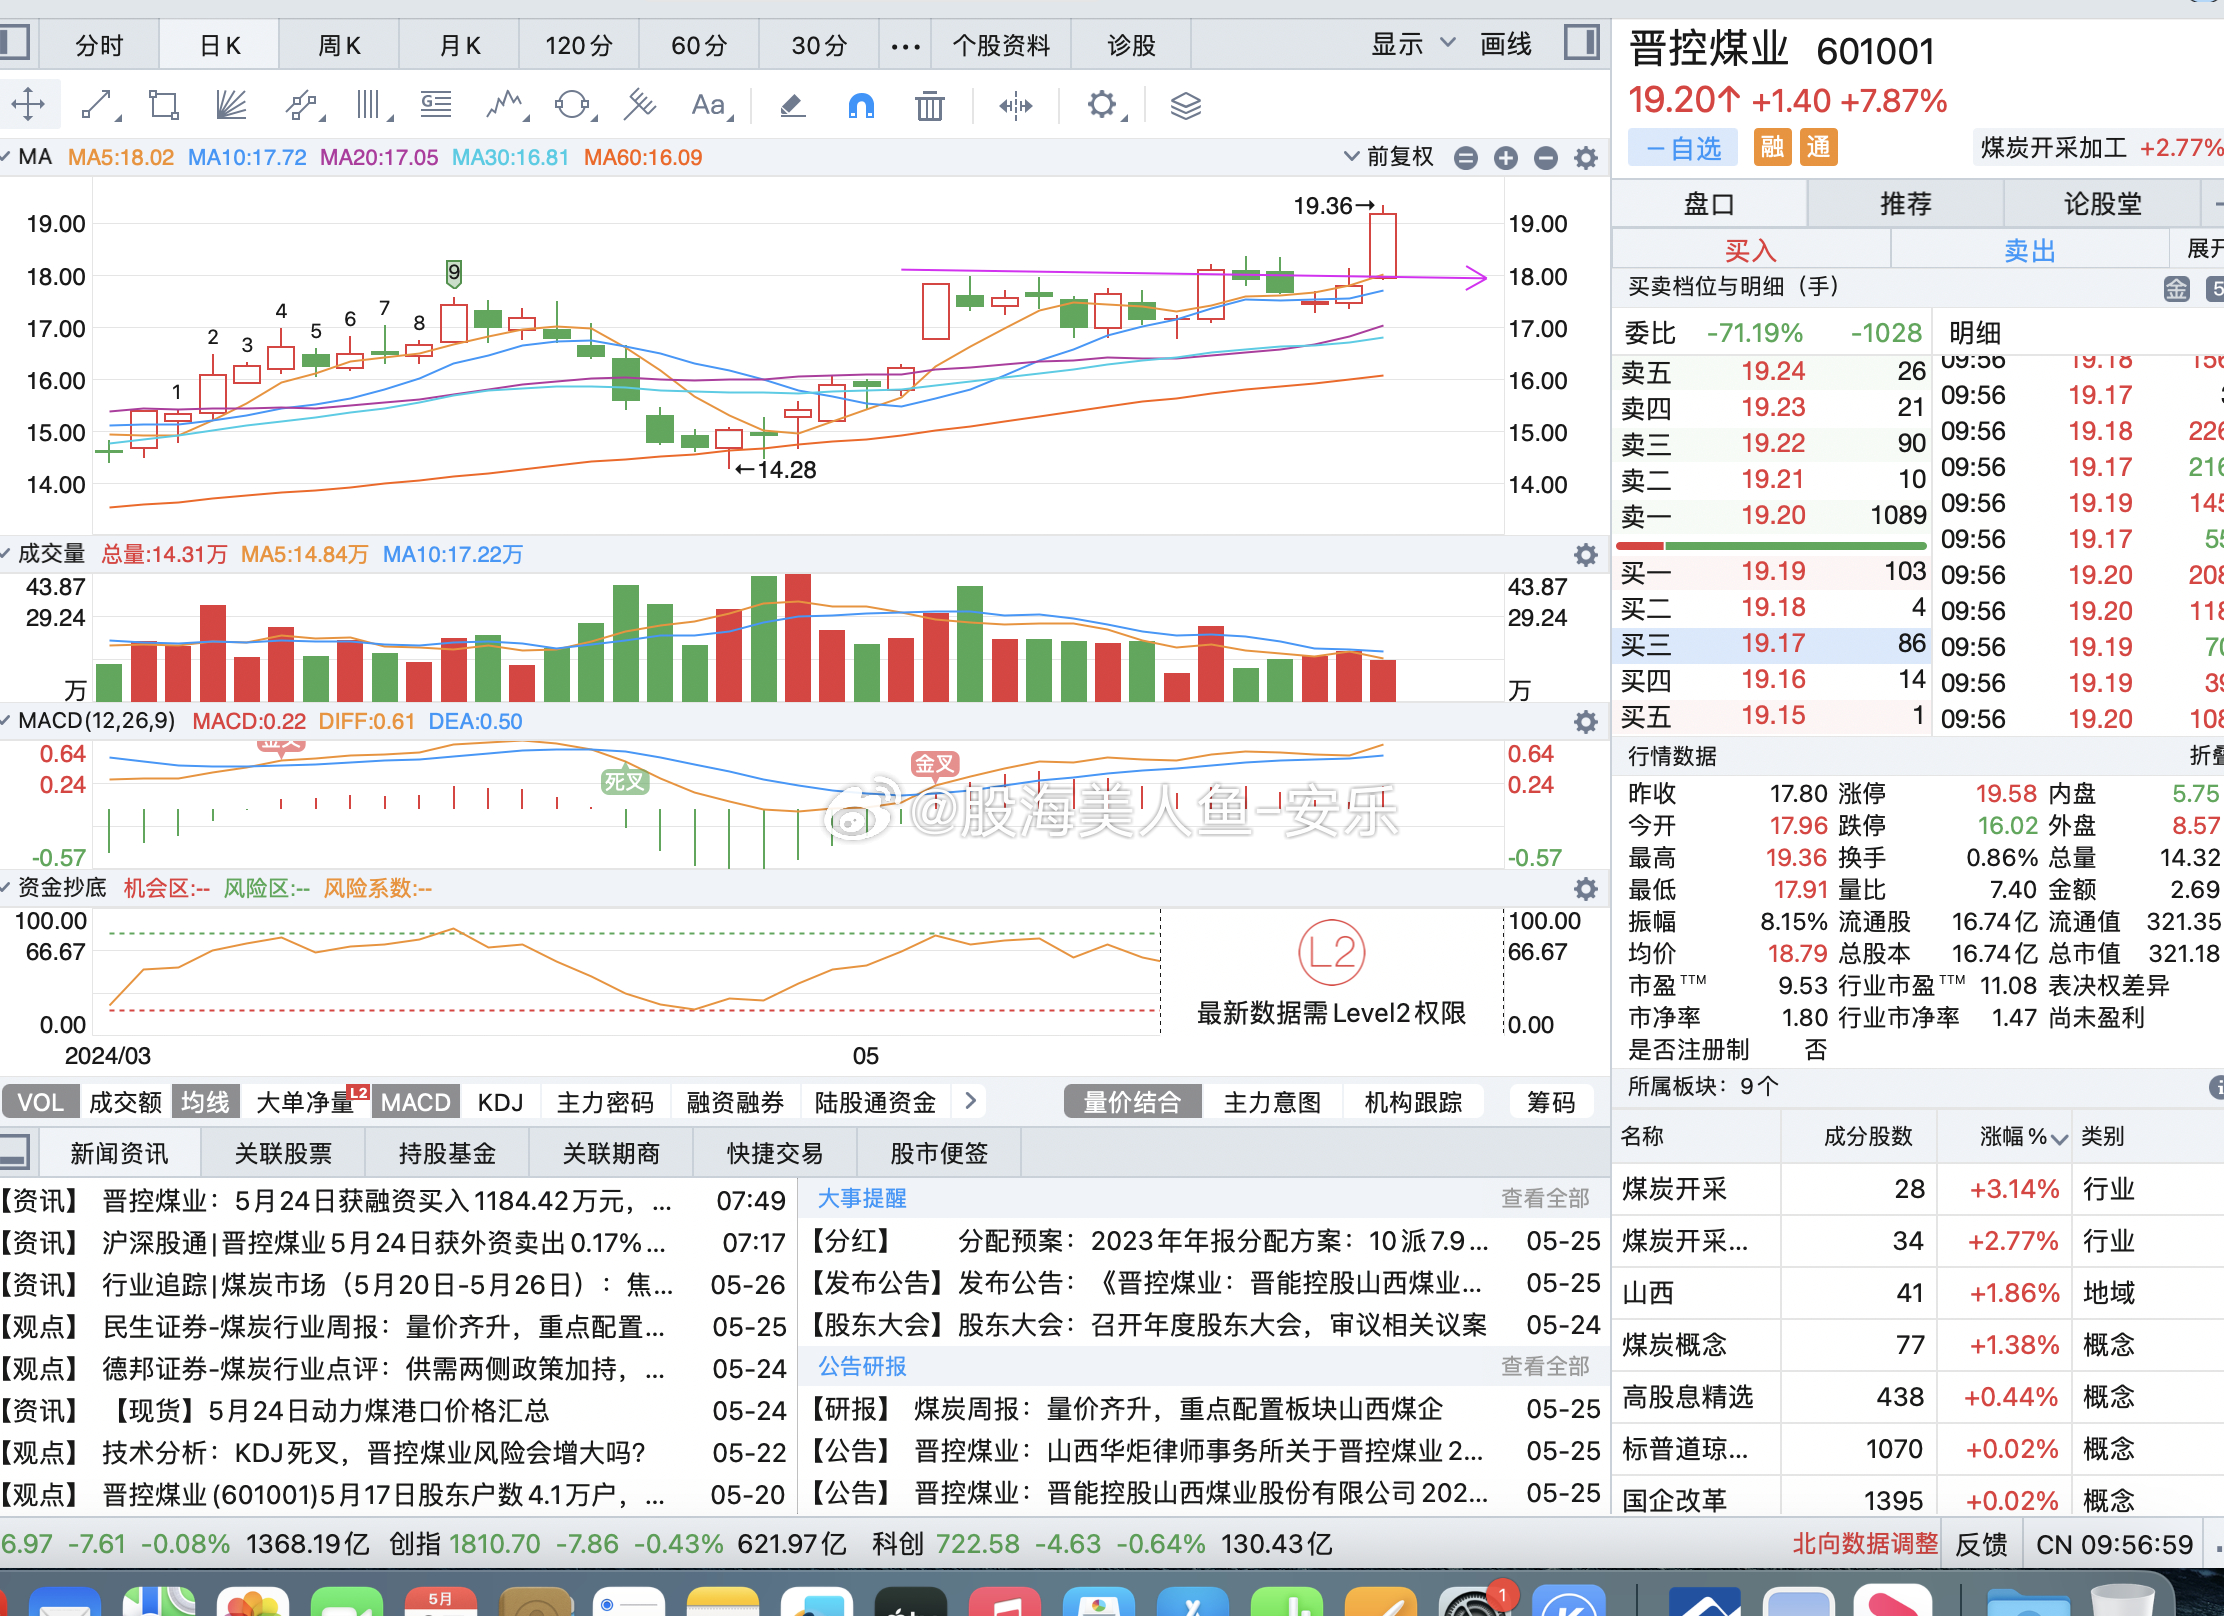2224x1616 pixels.
Task: Open the text annotation (Aa) tool
Action: coord(710,105)
